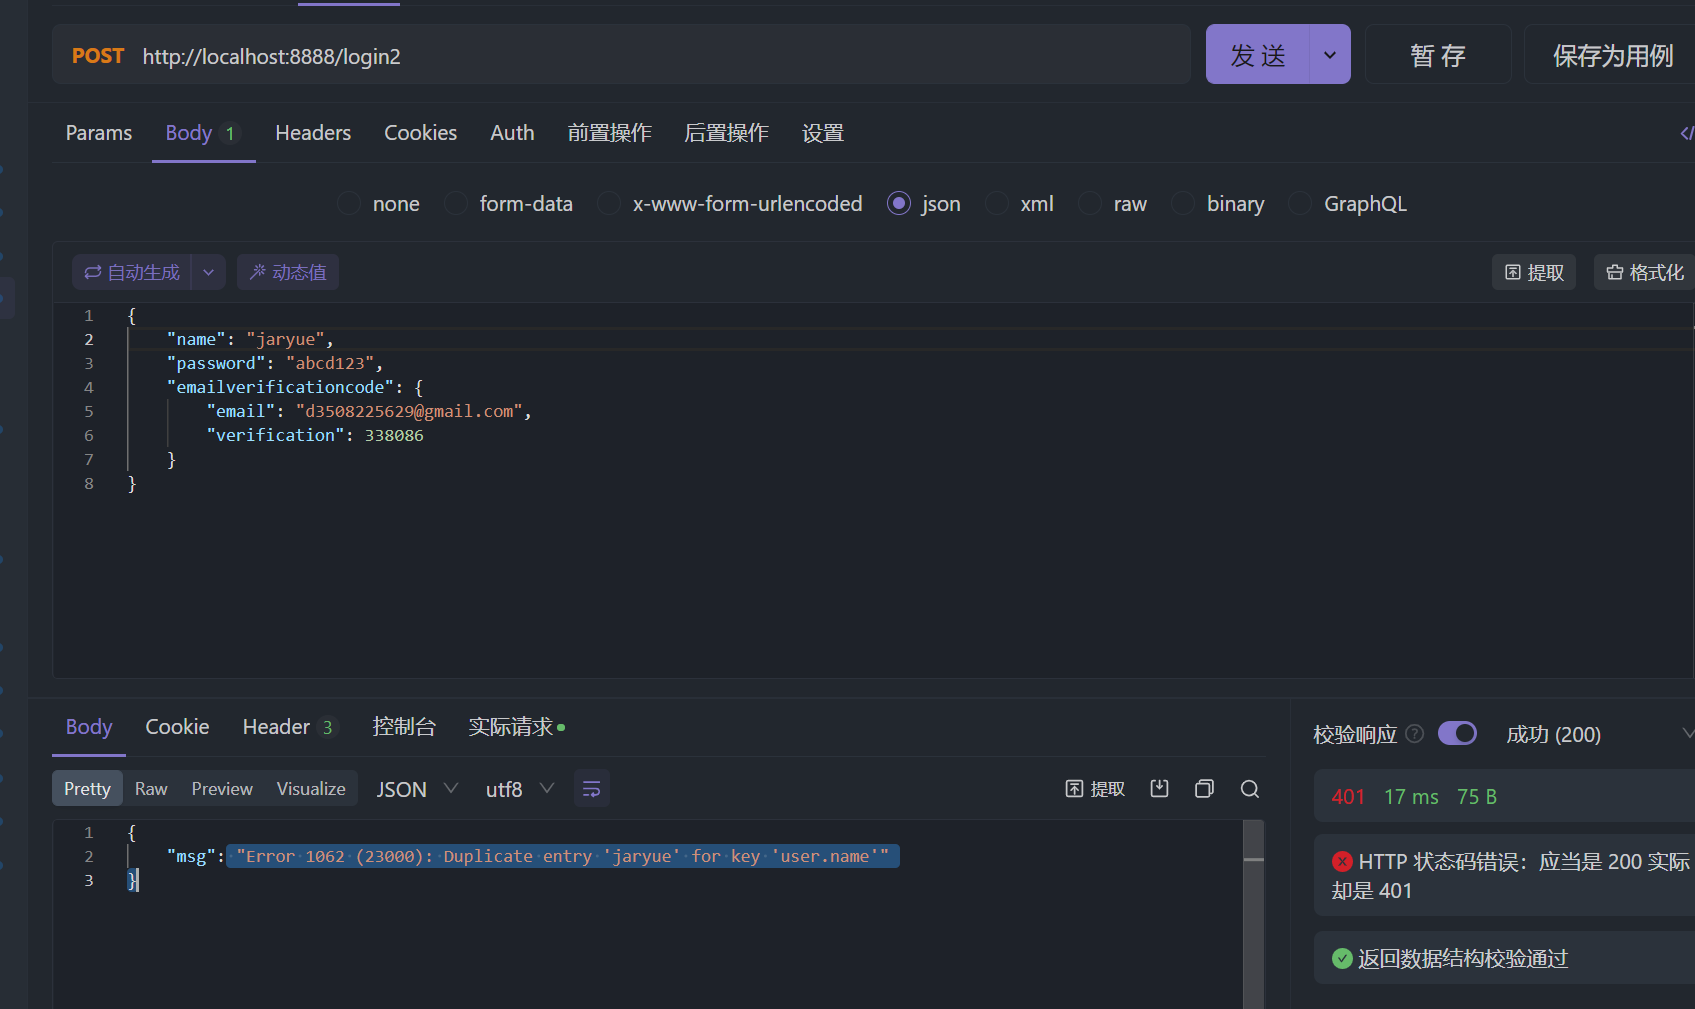Open the 设置 settings tab
The width and height of the screenshot is (1695, 1009).
tap(823, 133)
